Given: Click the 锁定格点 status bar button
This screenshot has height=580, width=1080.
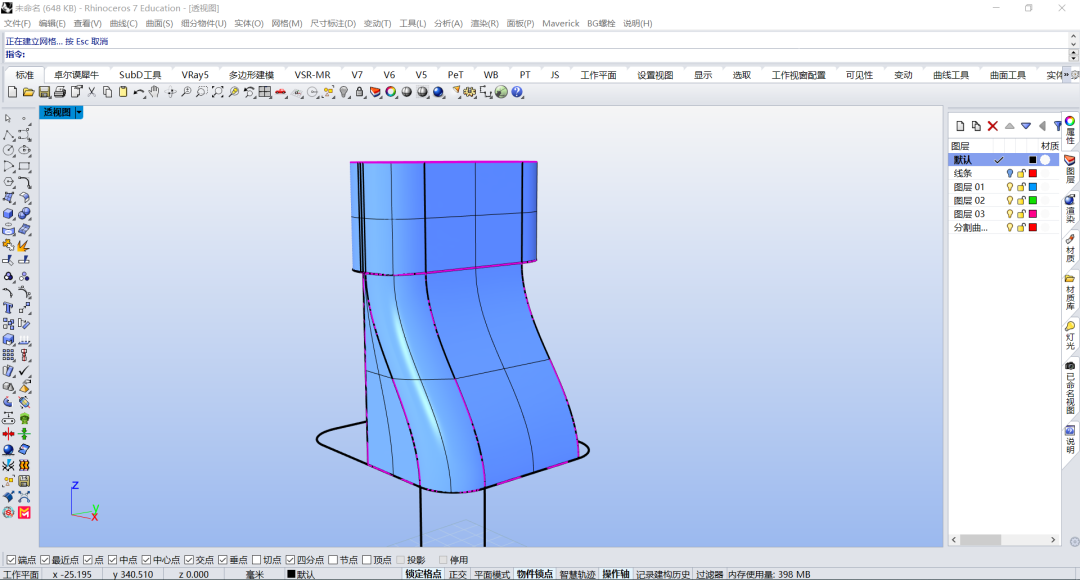Looking at the screenshot, I should click(x=423, y=574).
